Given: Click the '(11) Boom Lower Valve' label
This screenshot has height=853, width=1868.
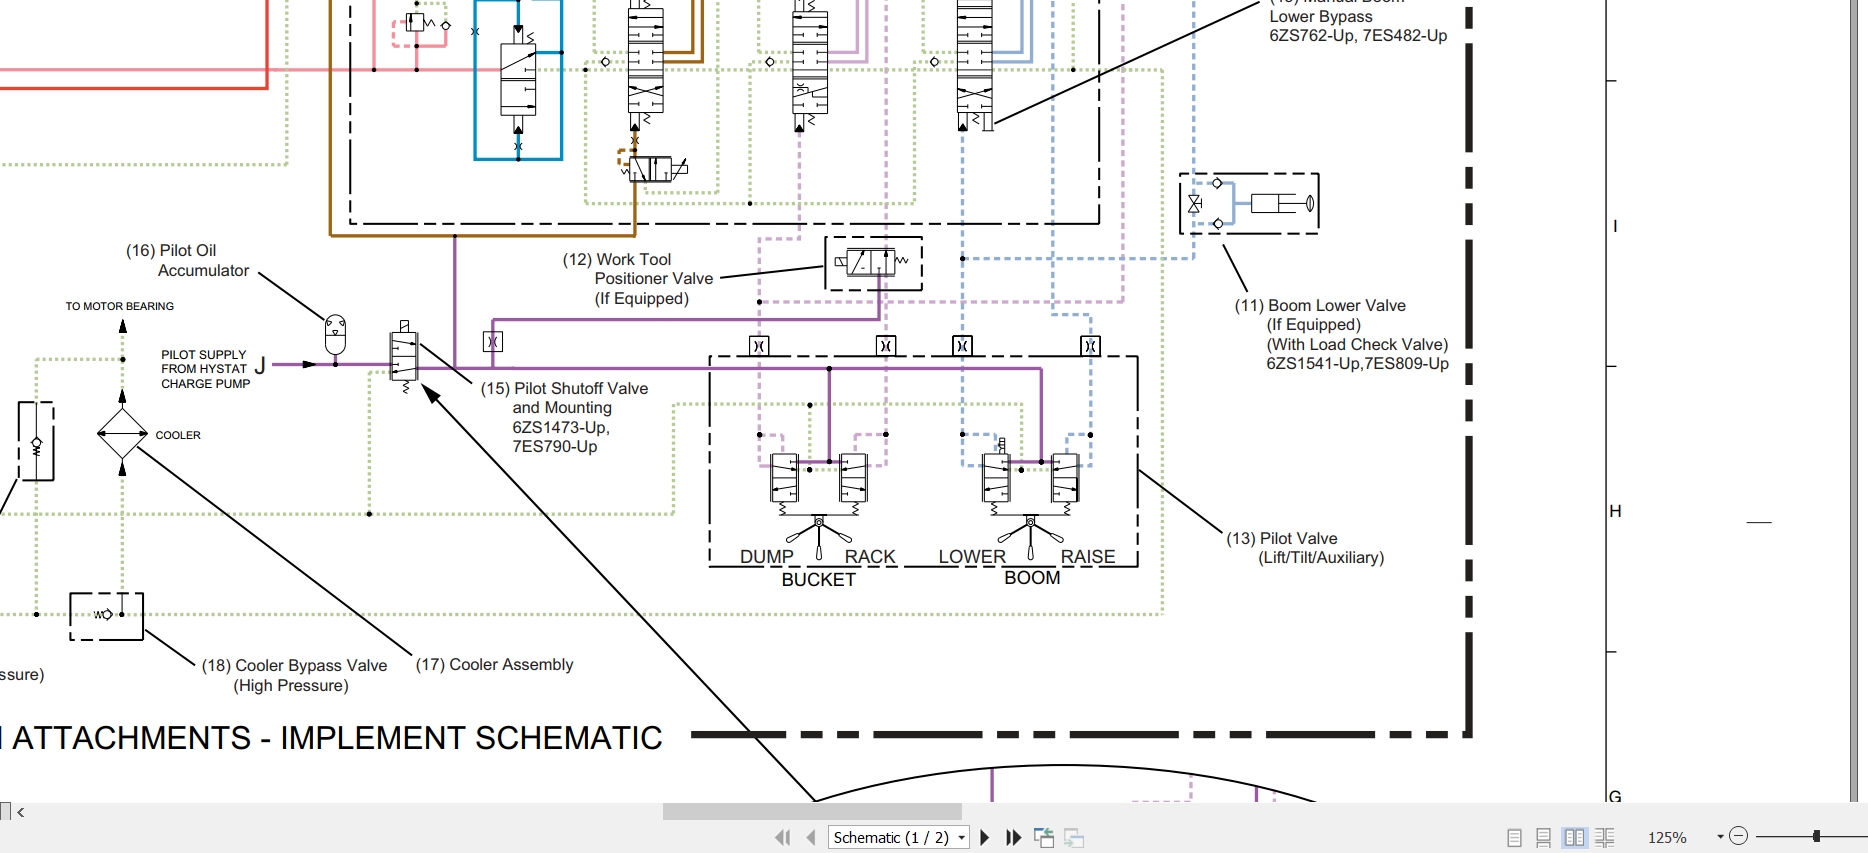Looking at the screenshot, I should point(1341,334).
